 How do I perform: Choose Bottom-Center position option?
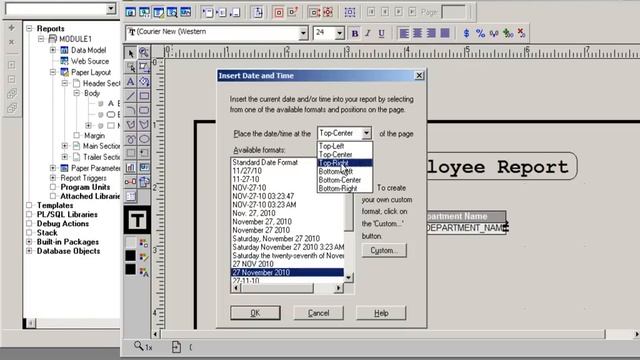pyautogui.click(x=345, y=180)
